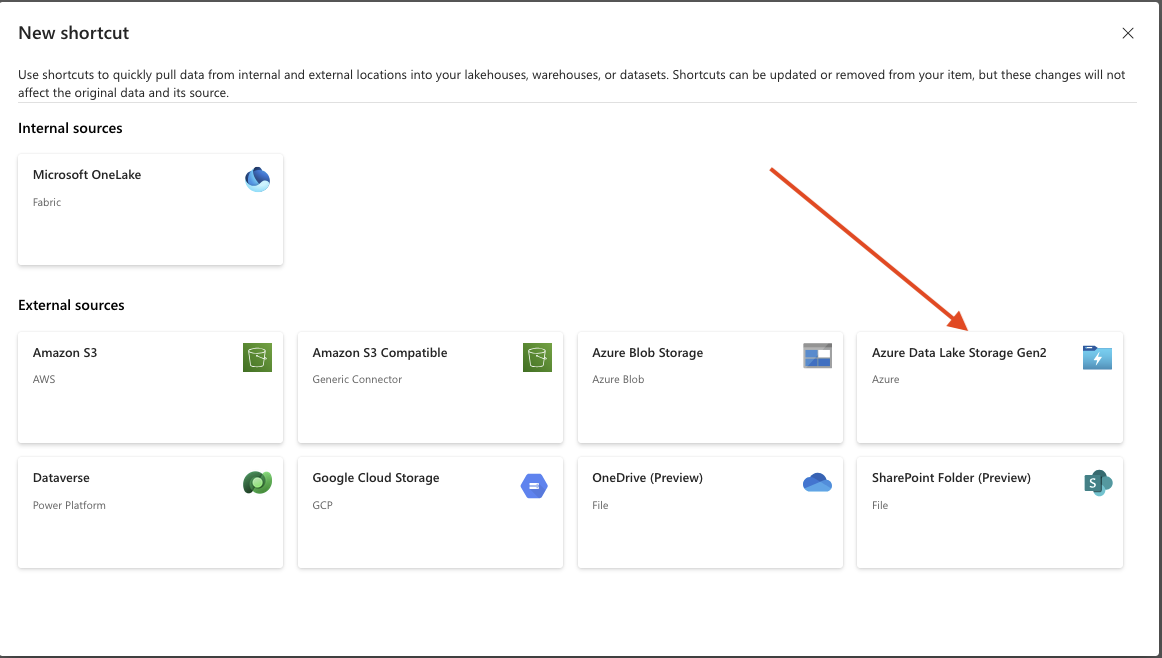Choose the Google Cloud Storage title
Screen dimensions: 1162x658
tap(376, 478)
